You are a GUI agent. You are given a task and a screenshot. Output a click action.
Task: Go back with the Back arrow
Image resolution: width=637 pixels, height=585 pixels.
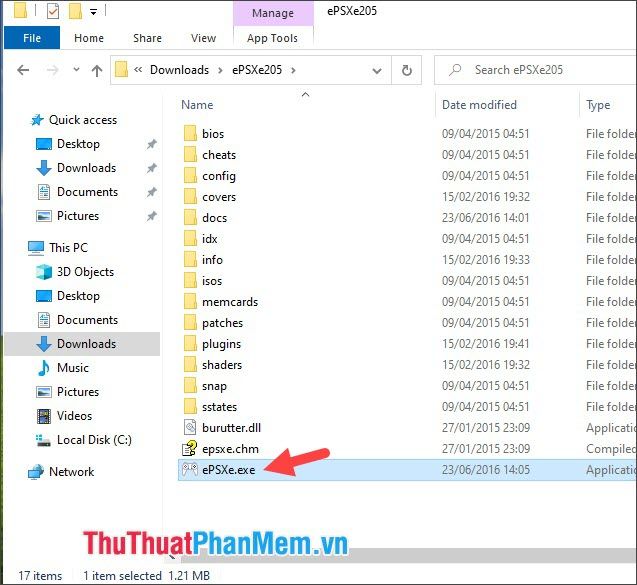coord(23,70)
